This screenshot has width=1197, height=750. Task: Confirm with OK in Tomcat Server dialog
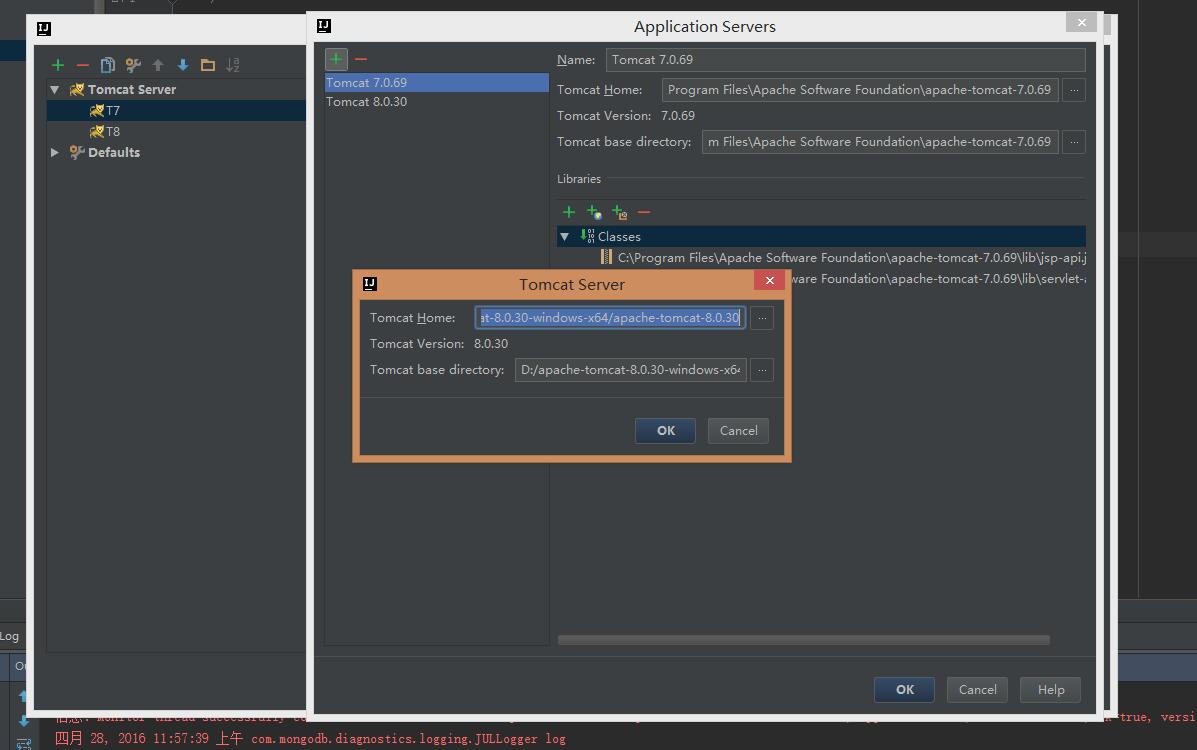click(666, 431)
